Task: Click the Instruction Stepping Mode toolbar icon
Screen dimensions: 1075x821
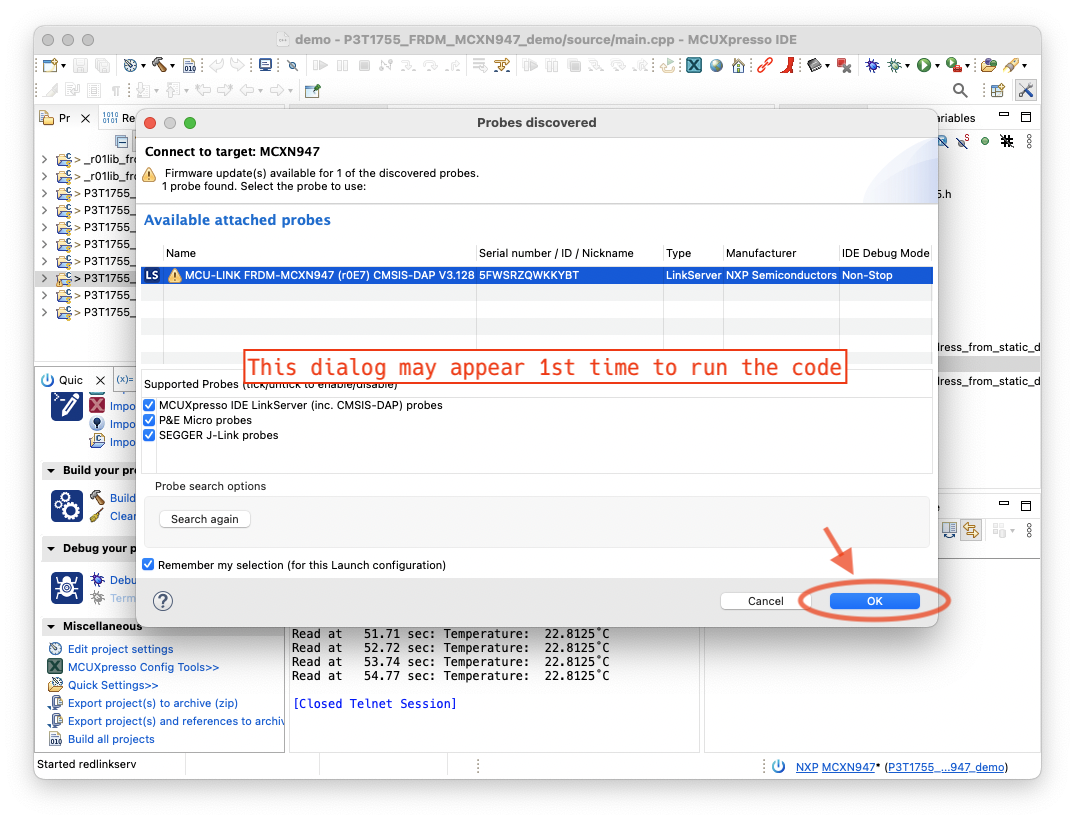Action: pyautogui.click(x=503, y=66)
